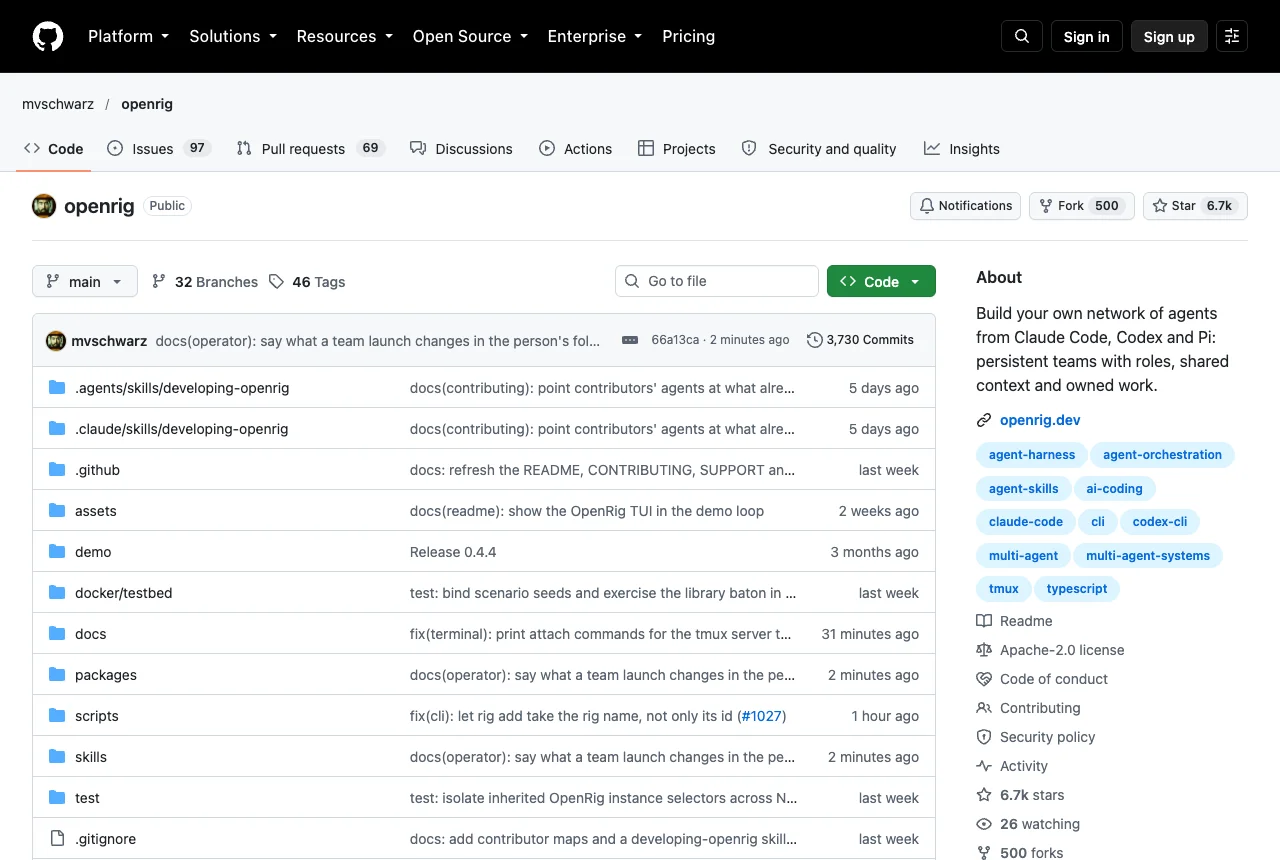Click the scale icon beside Apache-2.0 license
This screenshot has height=860, width=1280.
(x=984, y=650)
